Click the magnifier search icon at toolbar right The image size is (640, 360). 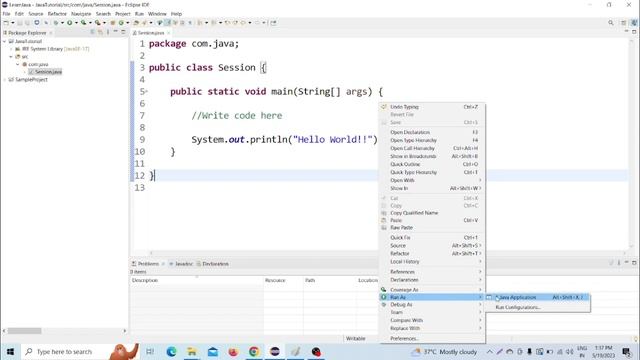(611, 23)
